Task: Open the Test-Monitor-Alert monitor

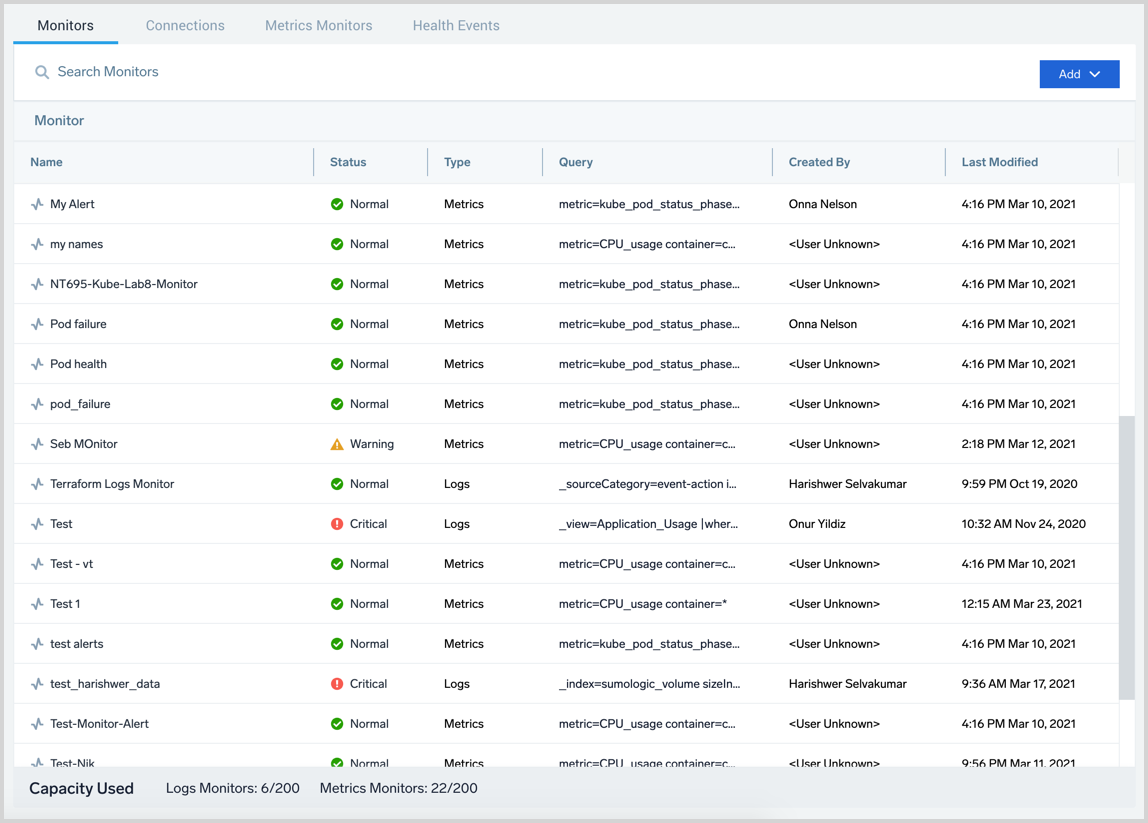Action: coord(99,724)
